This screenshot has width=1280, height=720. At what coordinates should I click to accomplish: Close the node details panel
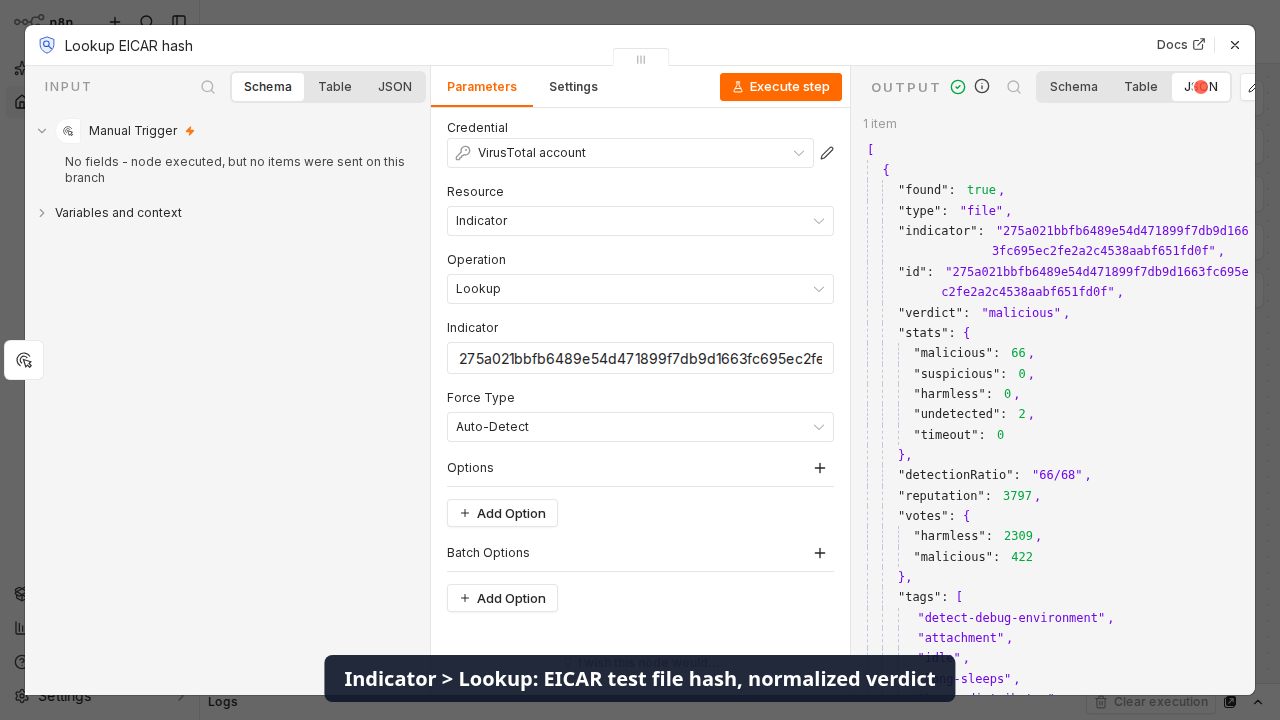[x=1235, y=45]
